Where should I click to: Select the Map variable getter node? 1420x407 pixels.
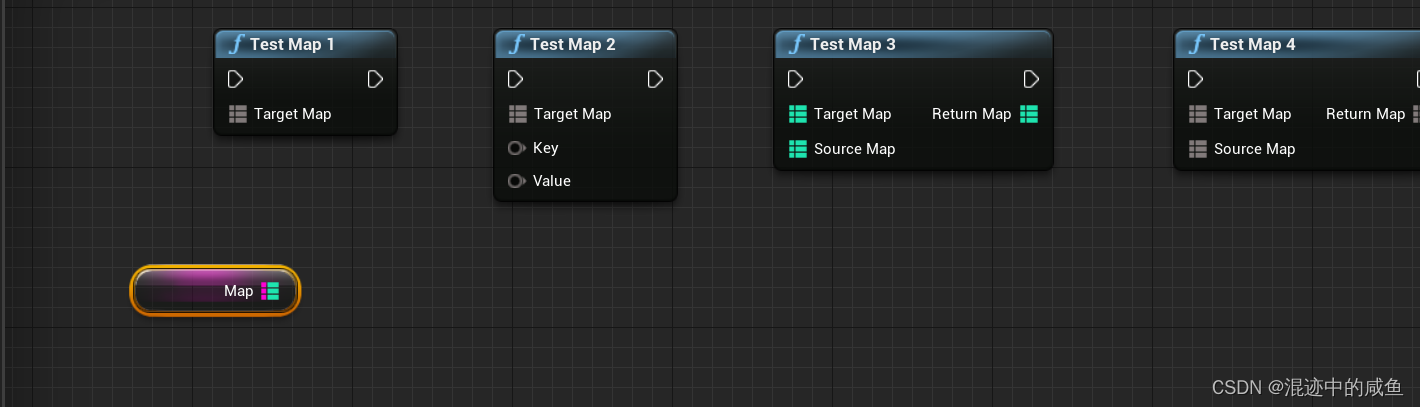[215, 291]
